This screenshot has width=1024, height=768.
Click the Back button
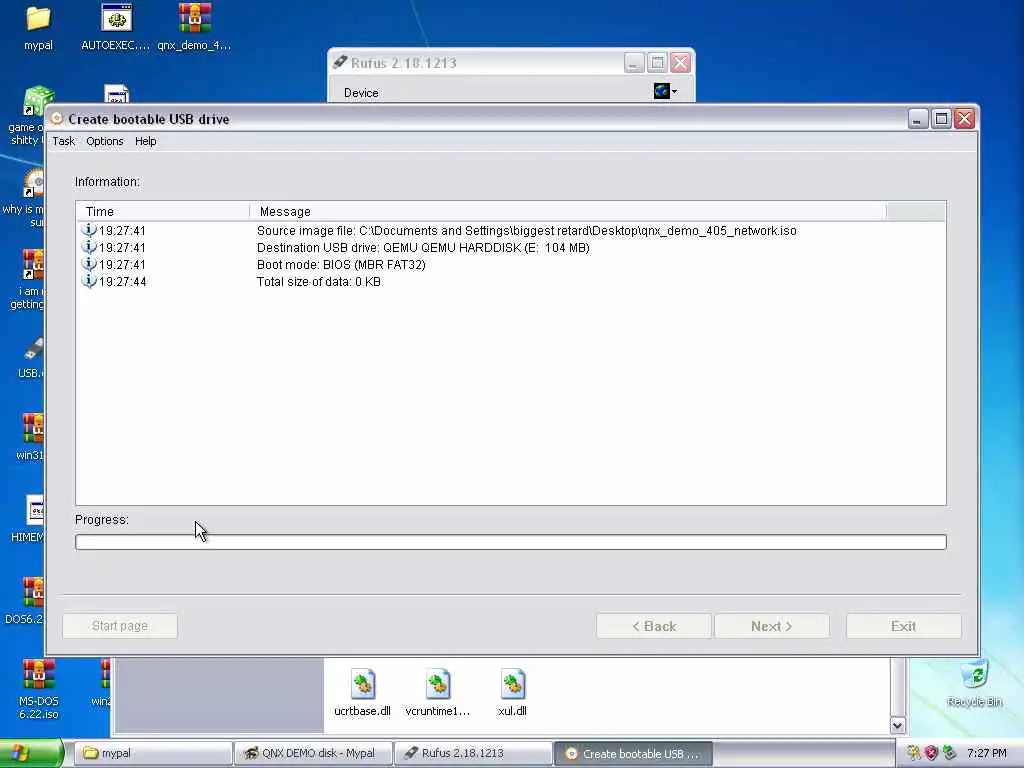coord(654,626)
